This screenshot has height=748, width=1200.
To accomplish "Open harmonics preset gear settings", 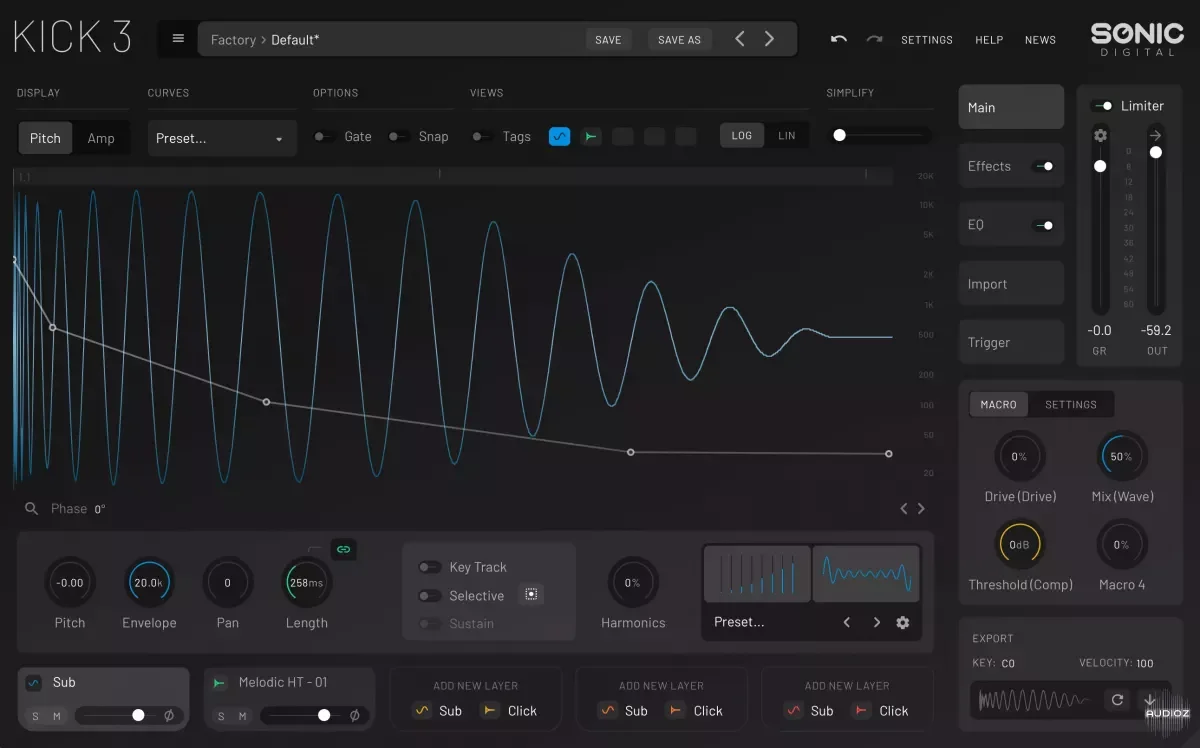I will 903,622.
